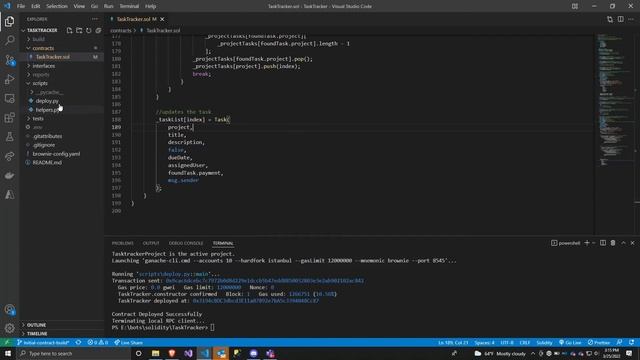
Task: Open the View menu
Action: [79, 6]
